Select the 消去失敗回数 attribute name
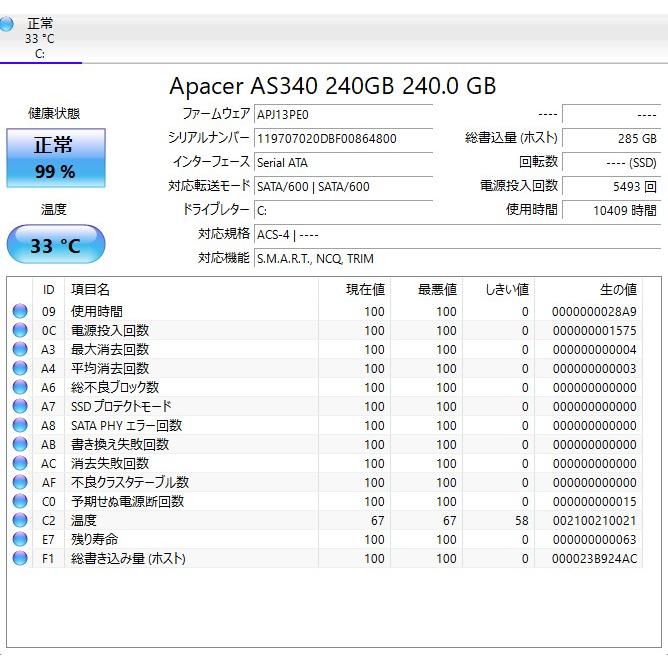668x668 pixels. coord(110,463)
